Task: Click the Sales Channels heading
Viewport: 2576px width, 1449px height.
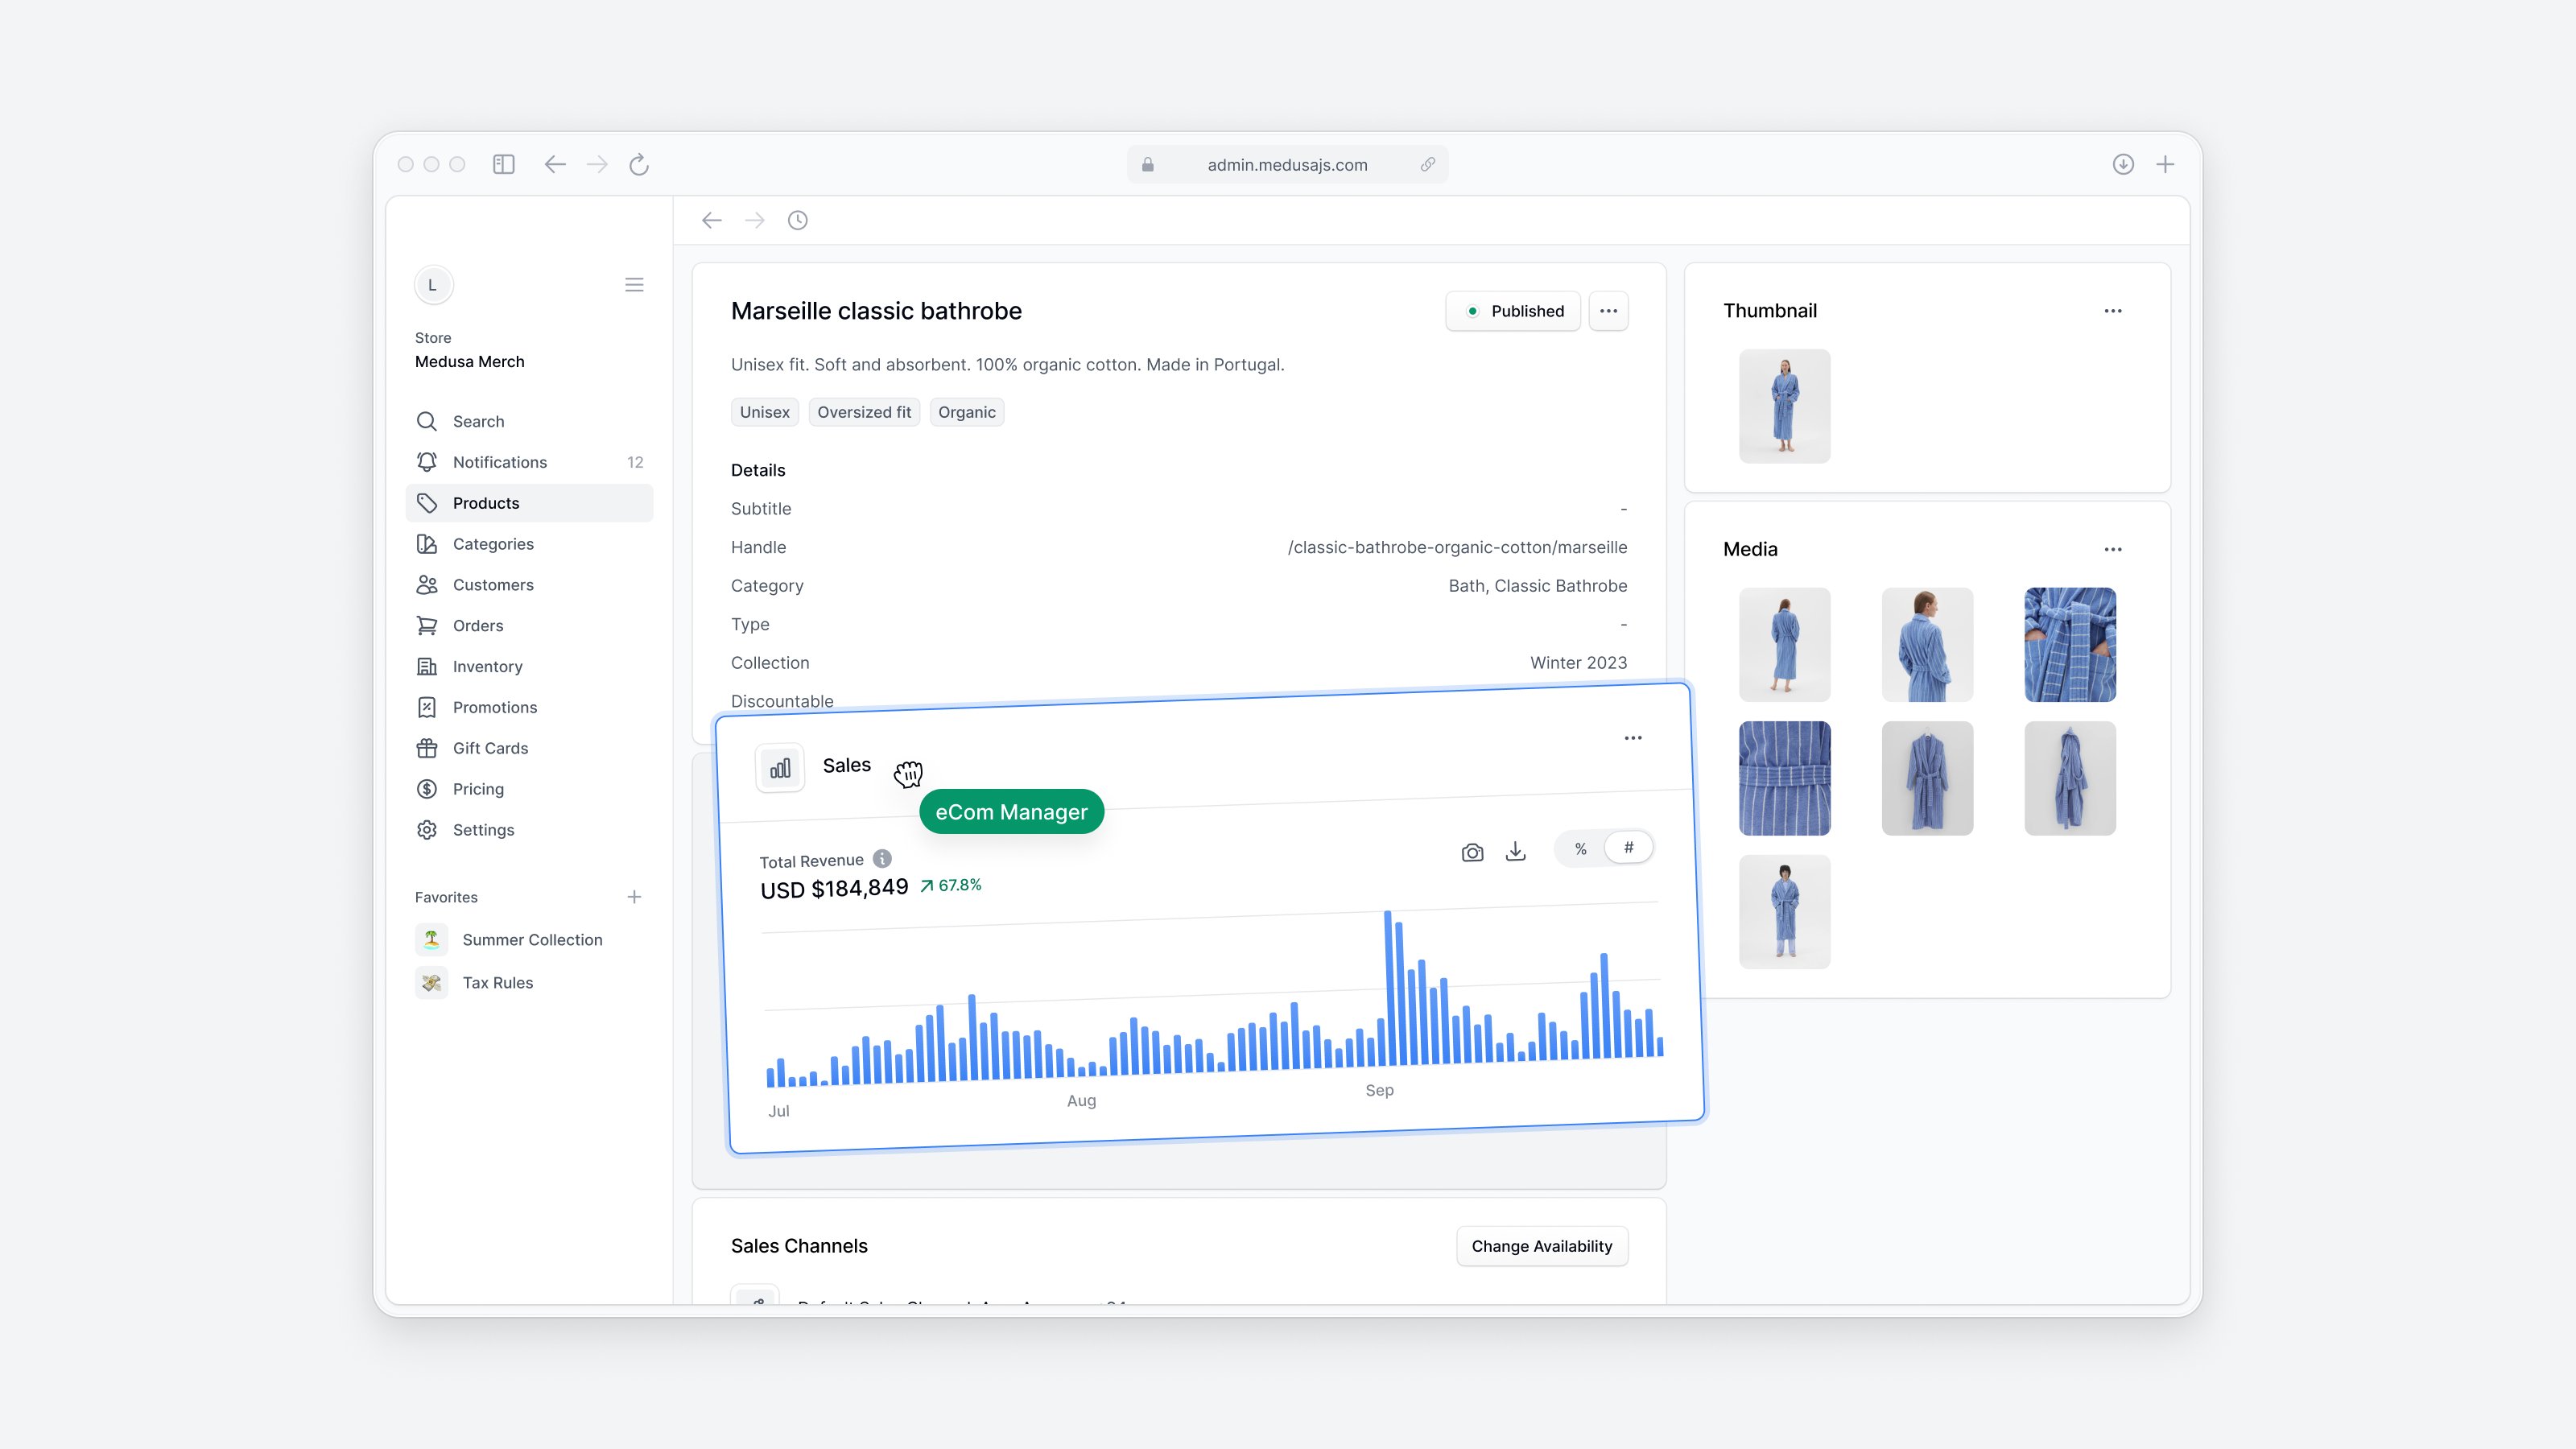Action: point(799,1246)
